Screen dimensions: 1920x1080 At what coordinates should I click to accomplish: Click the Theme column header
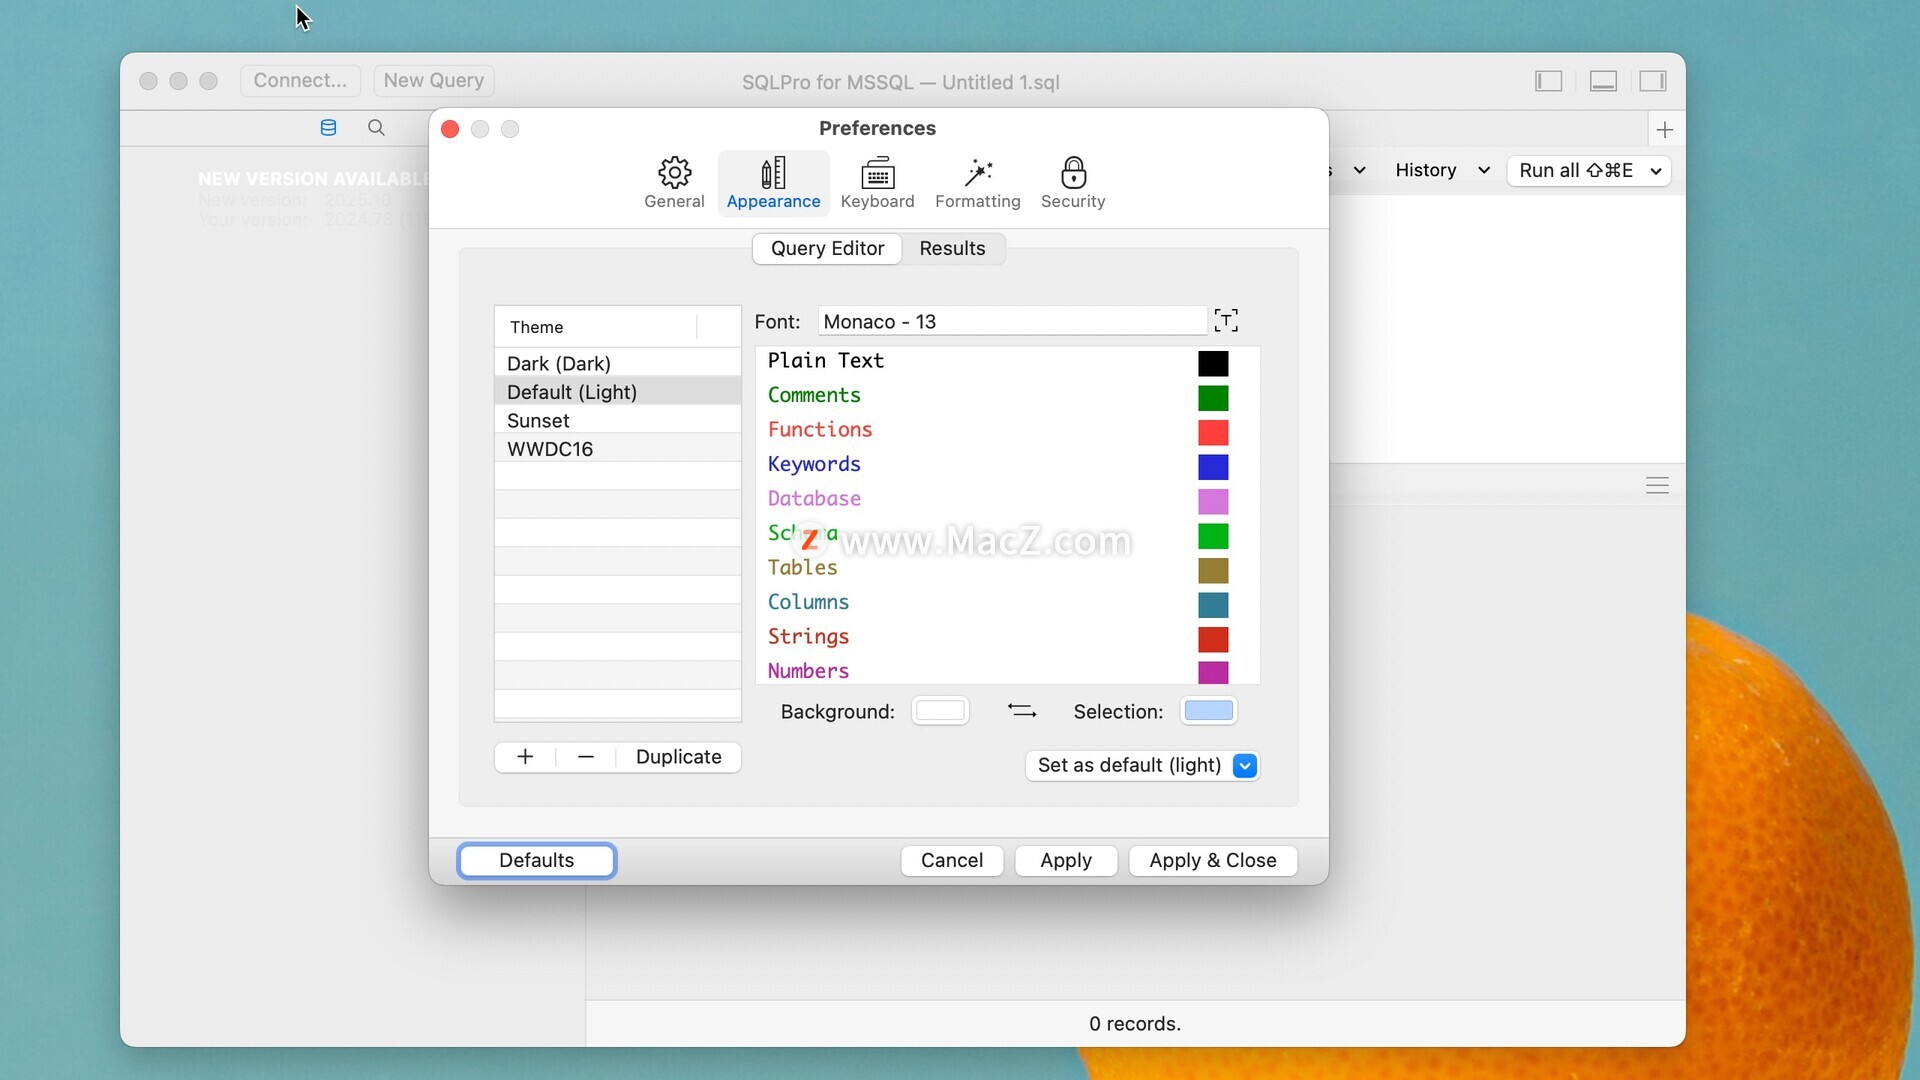click(x=596, y=327)
